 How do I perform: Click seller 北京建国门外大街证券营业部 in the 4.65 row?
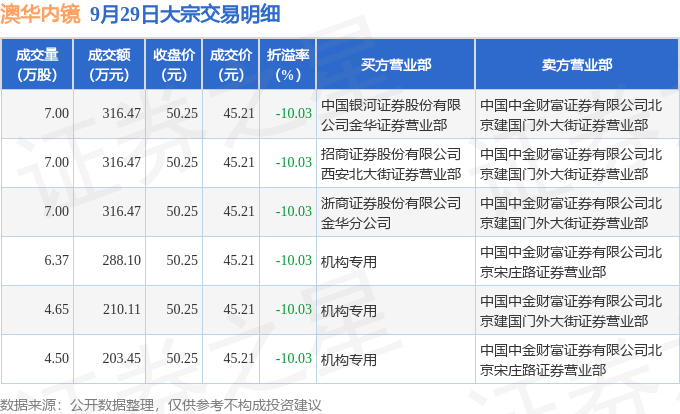click(571, 311)
